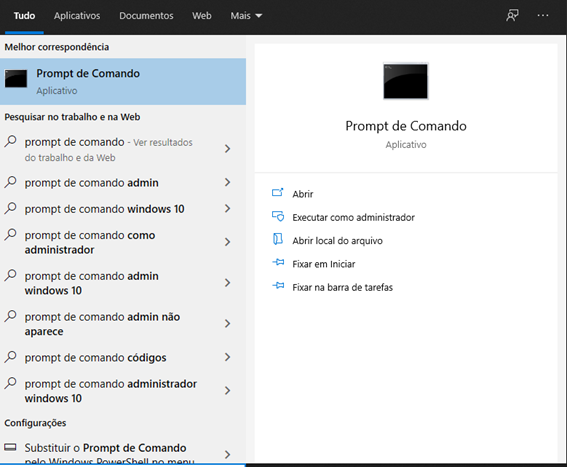Click the folder icon for Abrir local do arquivo
Viewport: 567px width, 467px height.
point(277,239)
